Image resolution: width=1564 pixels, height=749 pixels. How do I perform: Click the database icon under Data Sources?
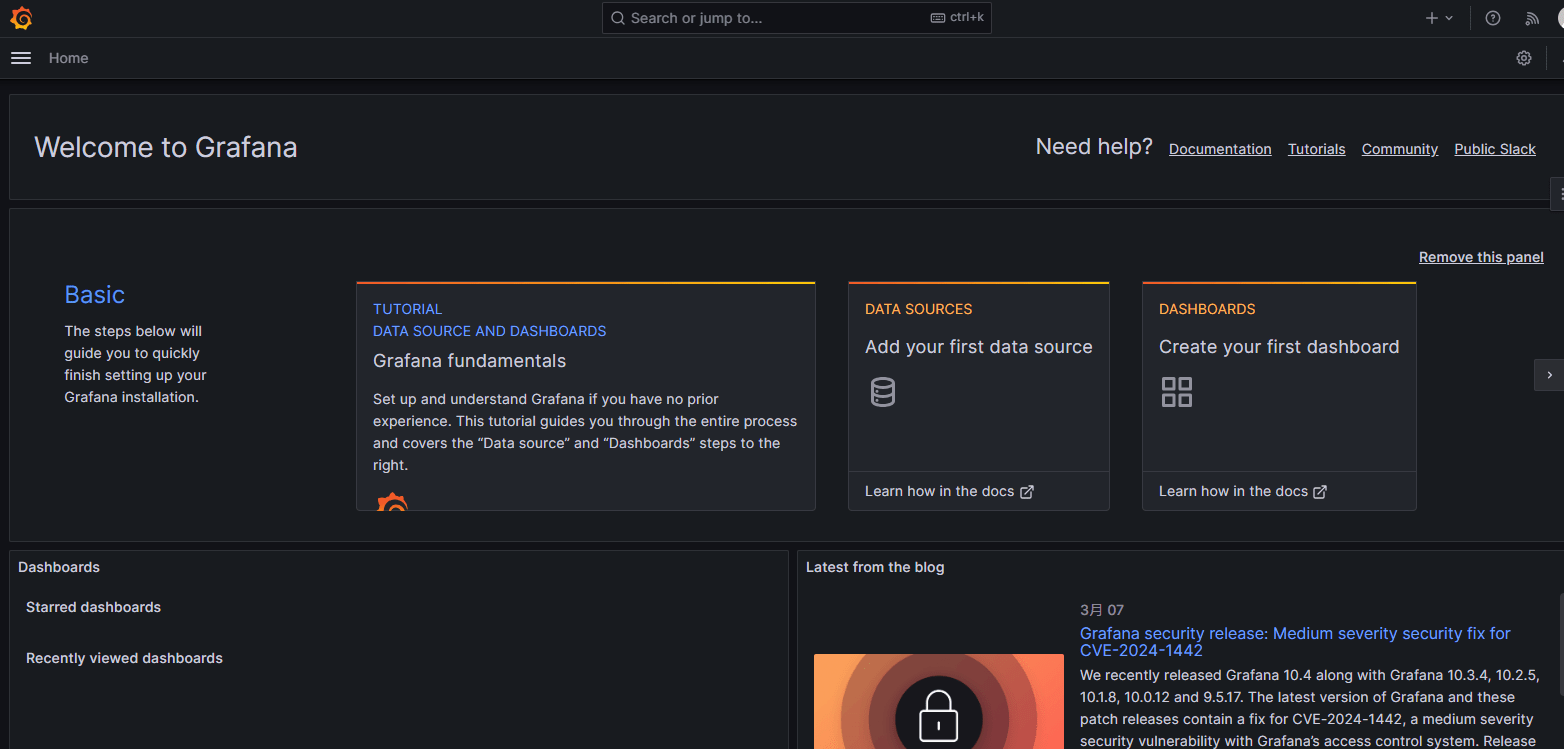tap(883, 392)
